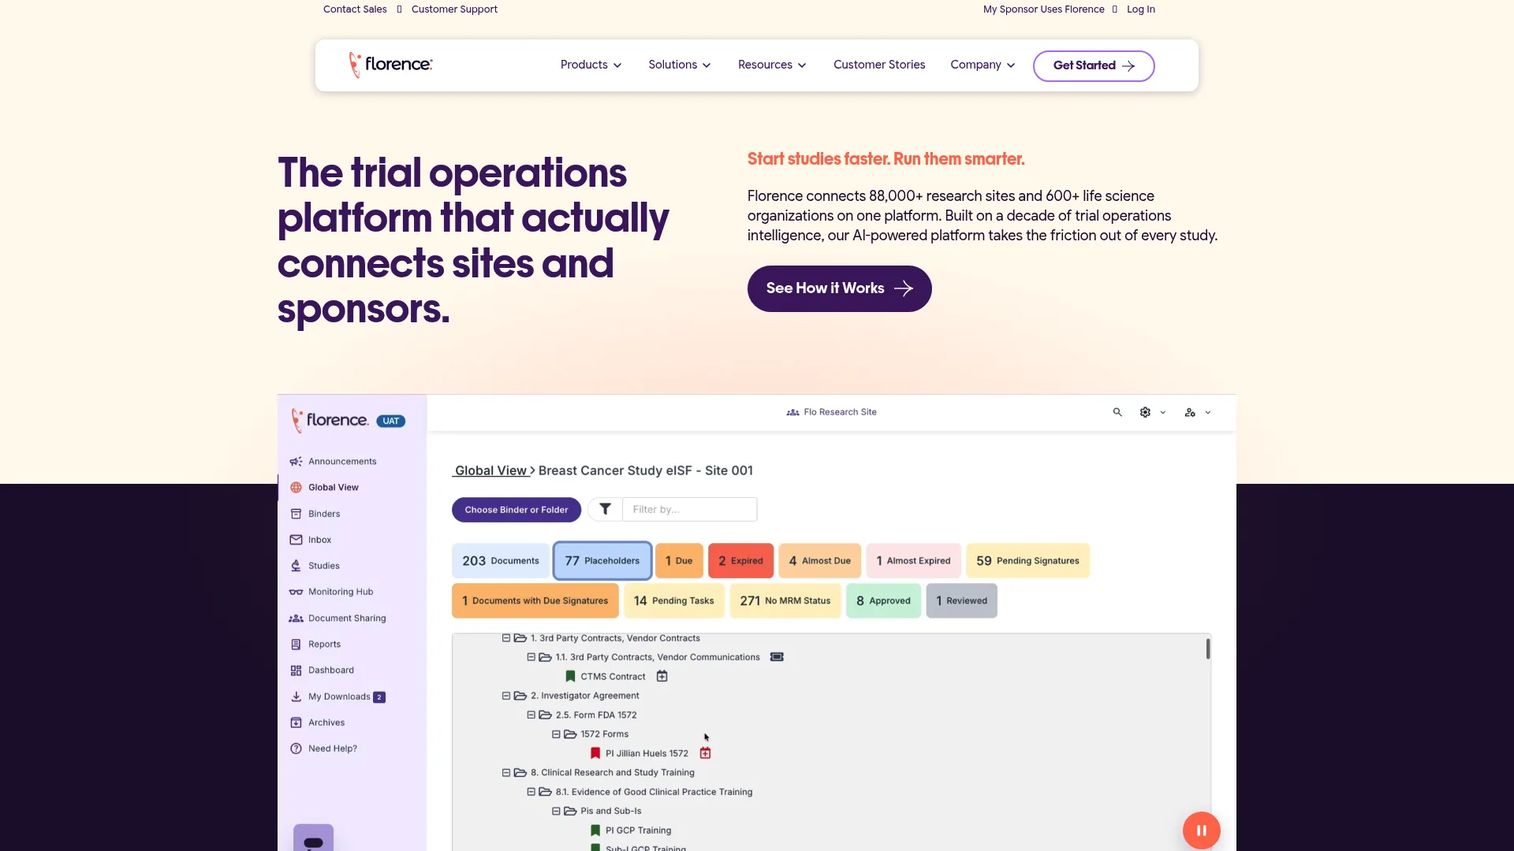Click the green bookmark beside PI GCP Training
This screenshot has width=1514, height=851.
[596, 830]
